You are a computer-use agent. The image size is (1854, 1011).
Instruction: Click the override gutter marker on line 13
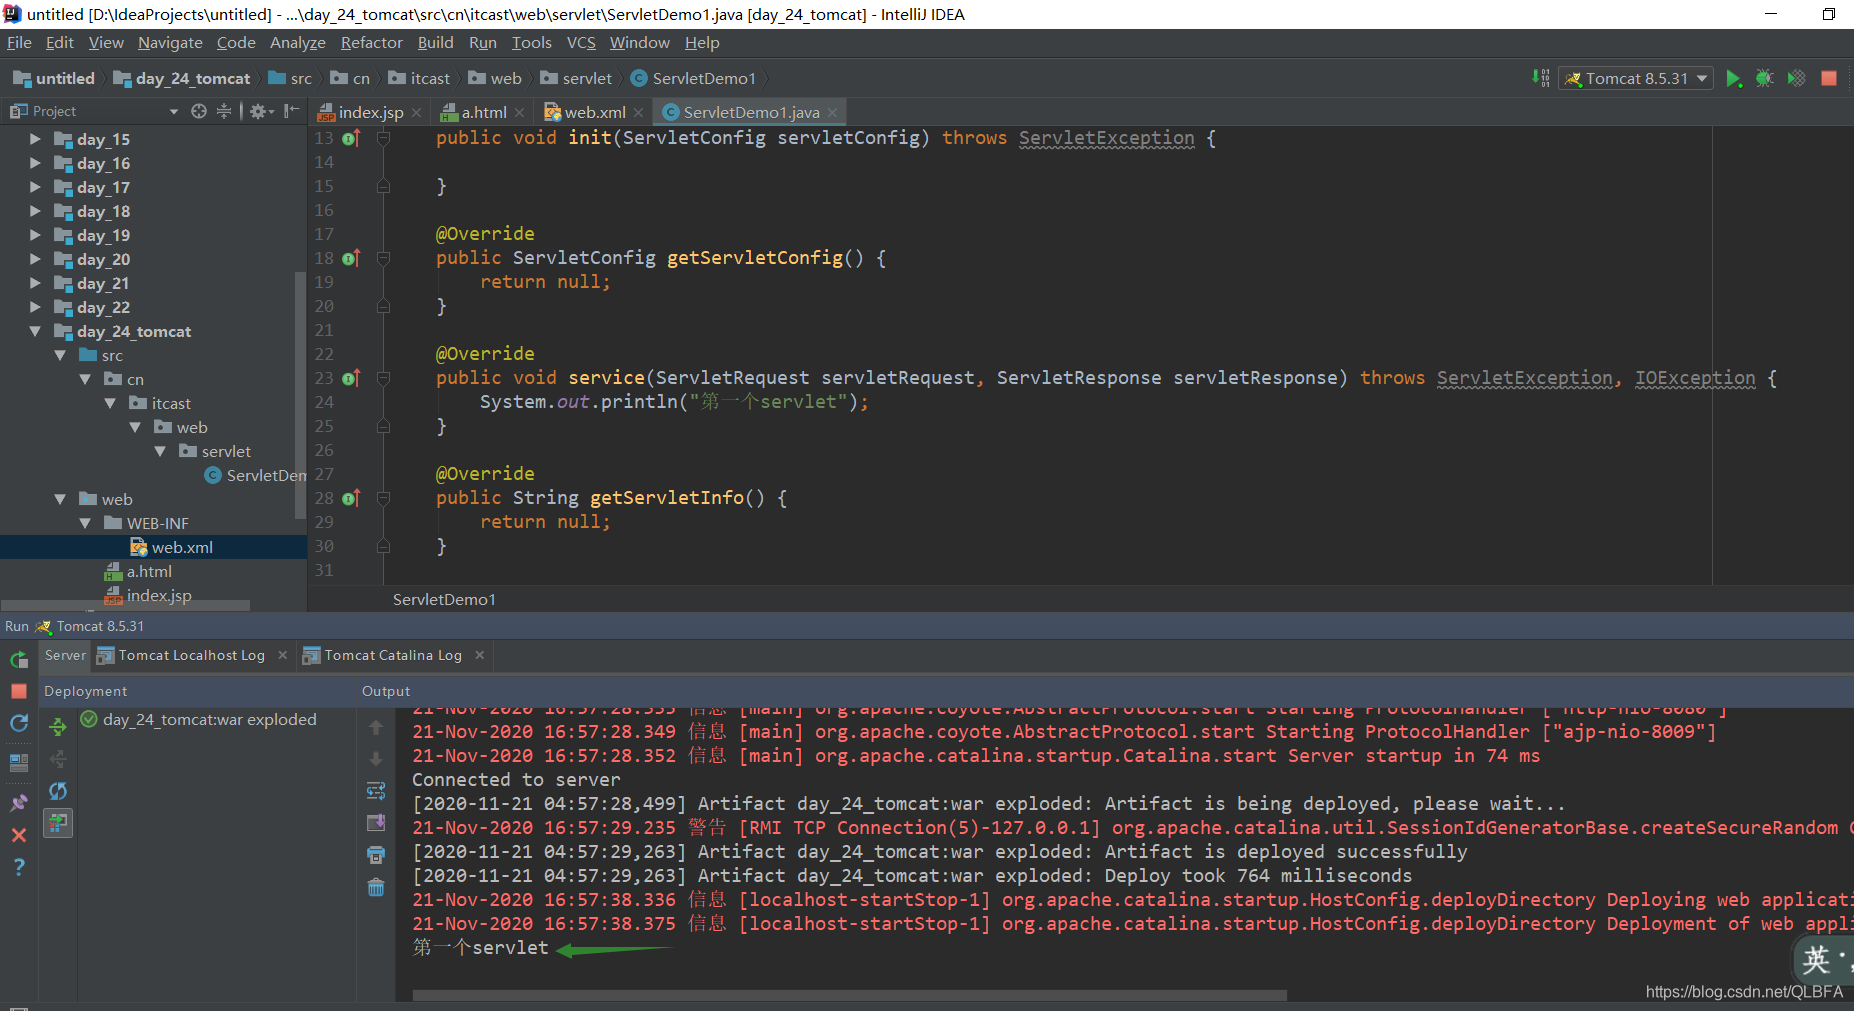[351, 138]
